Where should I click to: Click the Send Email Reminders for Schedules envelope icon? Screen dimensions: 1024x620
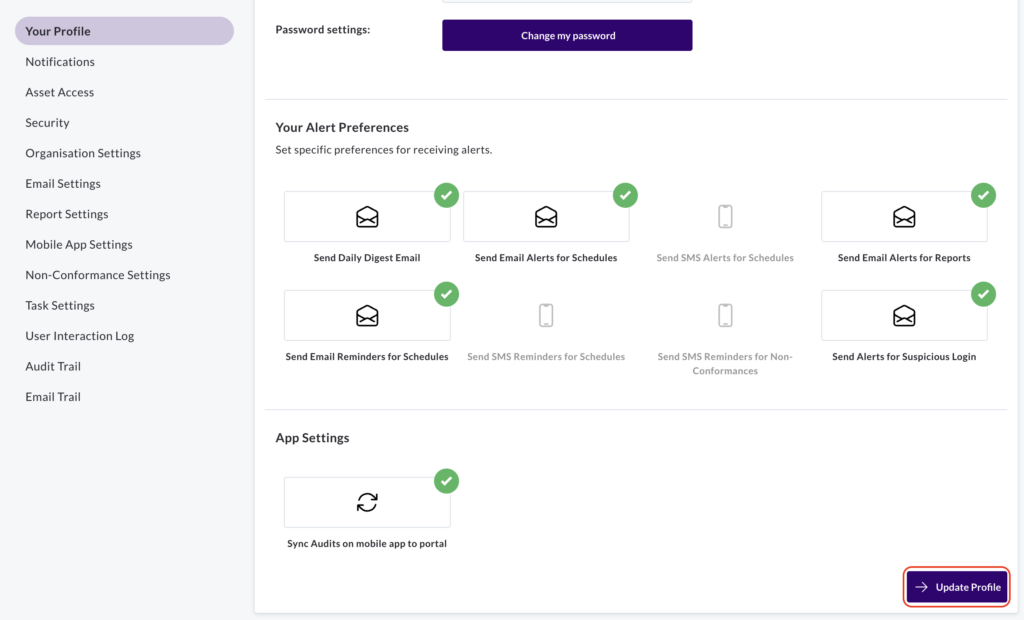[367, 316]
